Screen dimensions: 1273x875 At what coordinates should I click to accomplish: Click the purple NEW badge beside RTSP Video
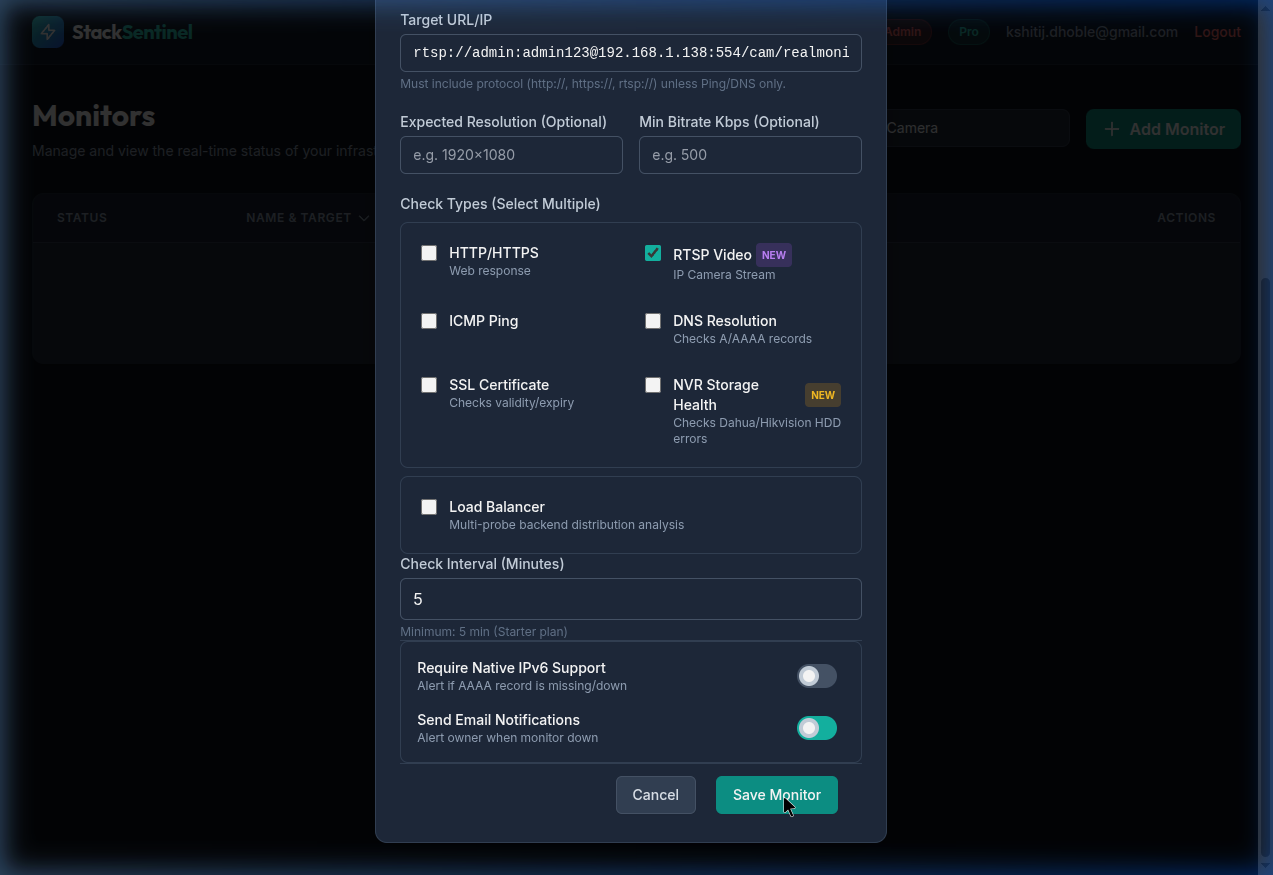(774, 255)
